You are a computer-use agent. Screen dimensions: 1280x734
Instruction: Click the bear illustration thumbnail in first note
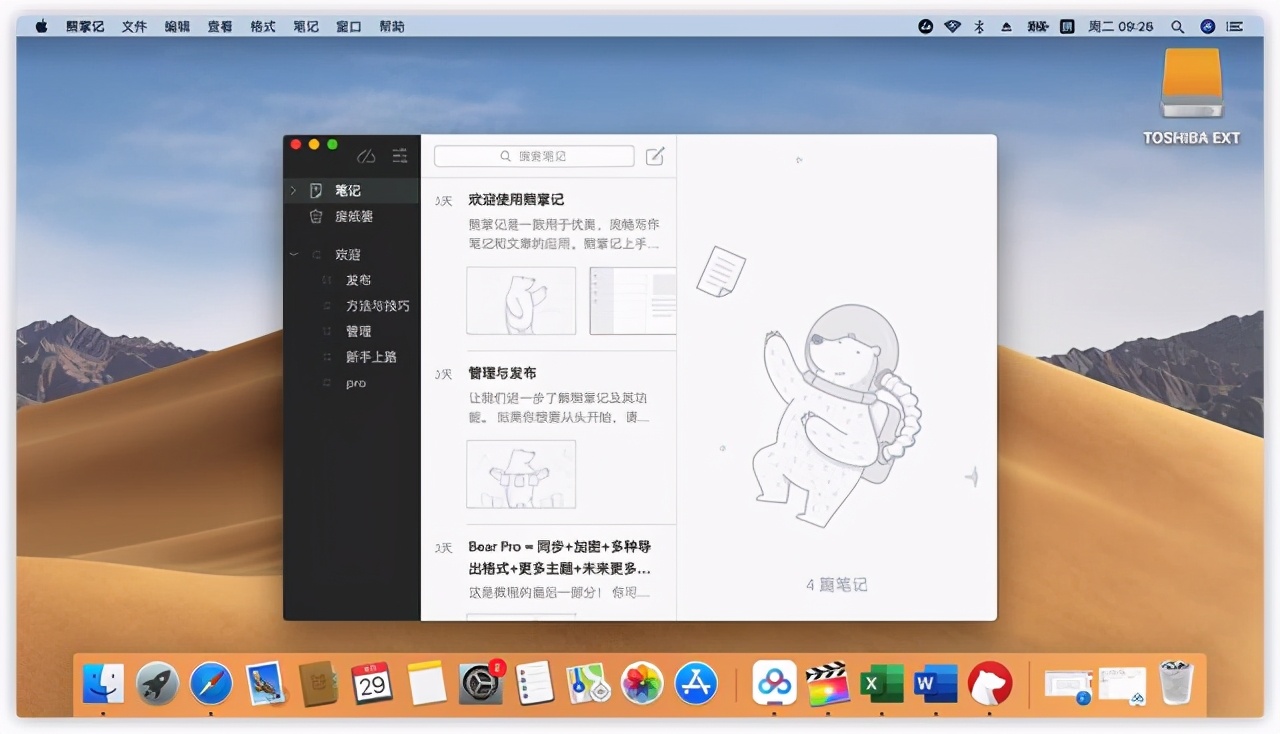[x=521, y=300]
